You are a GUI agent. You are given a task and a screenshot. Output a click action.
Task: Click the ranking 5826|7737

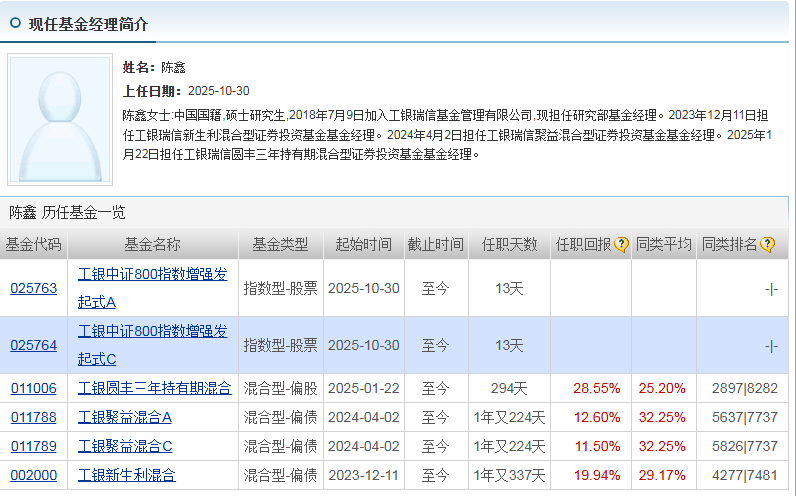click(x=745, y=446)
